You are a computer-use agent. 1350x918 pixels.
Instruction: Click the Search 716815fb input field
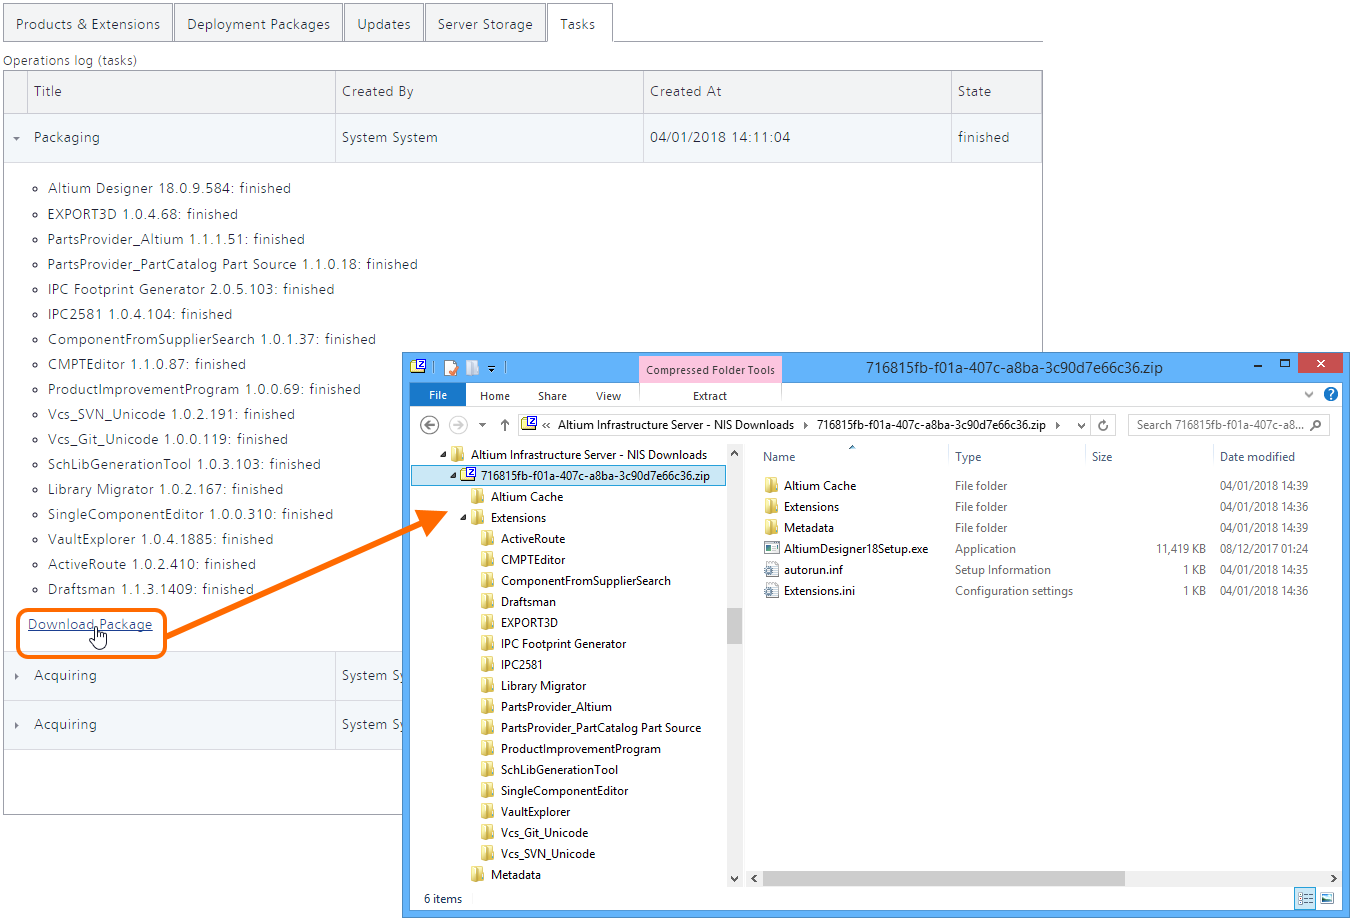point(1218,425)
